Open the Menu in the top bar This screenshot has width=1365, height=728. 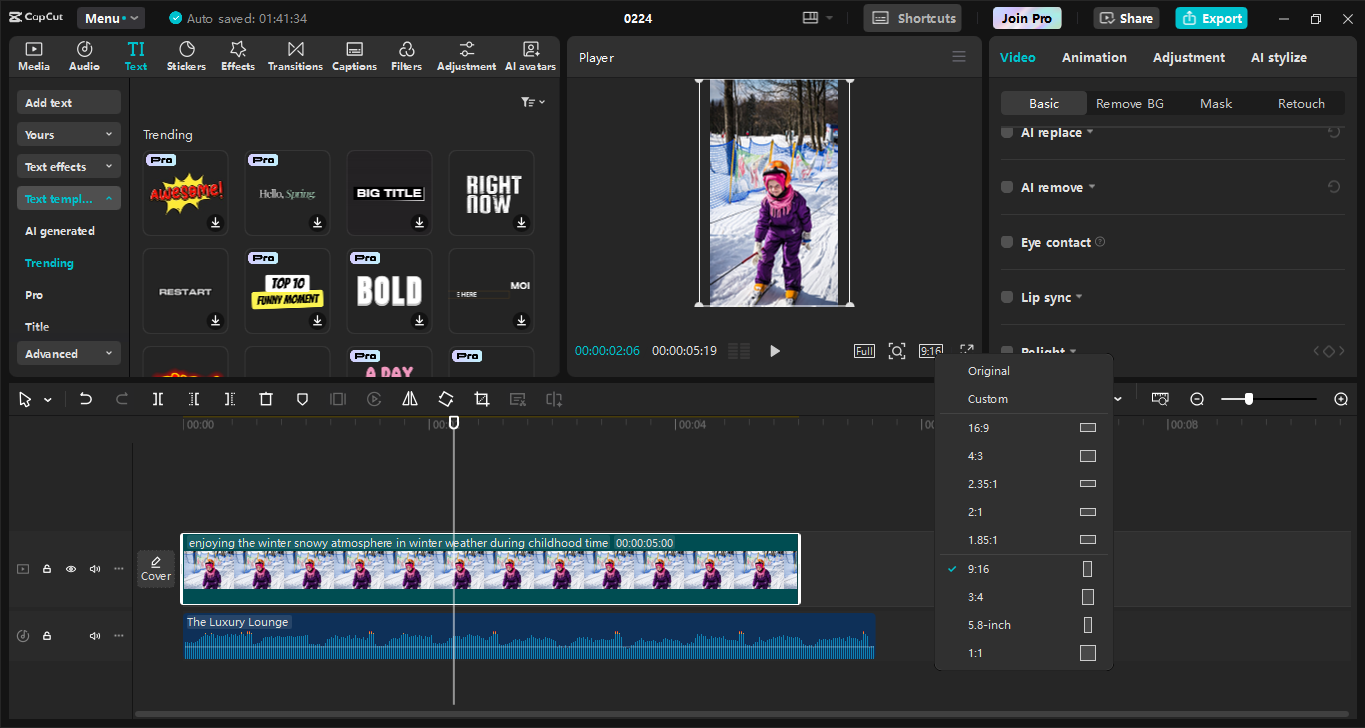pyautogui.click(x=110, y=17)
